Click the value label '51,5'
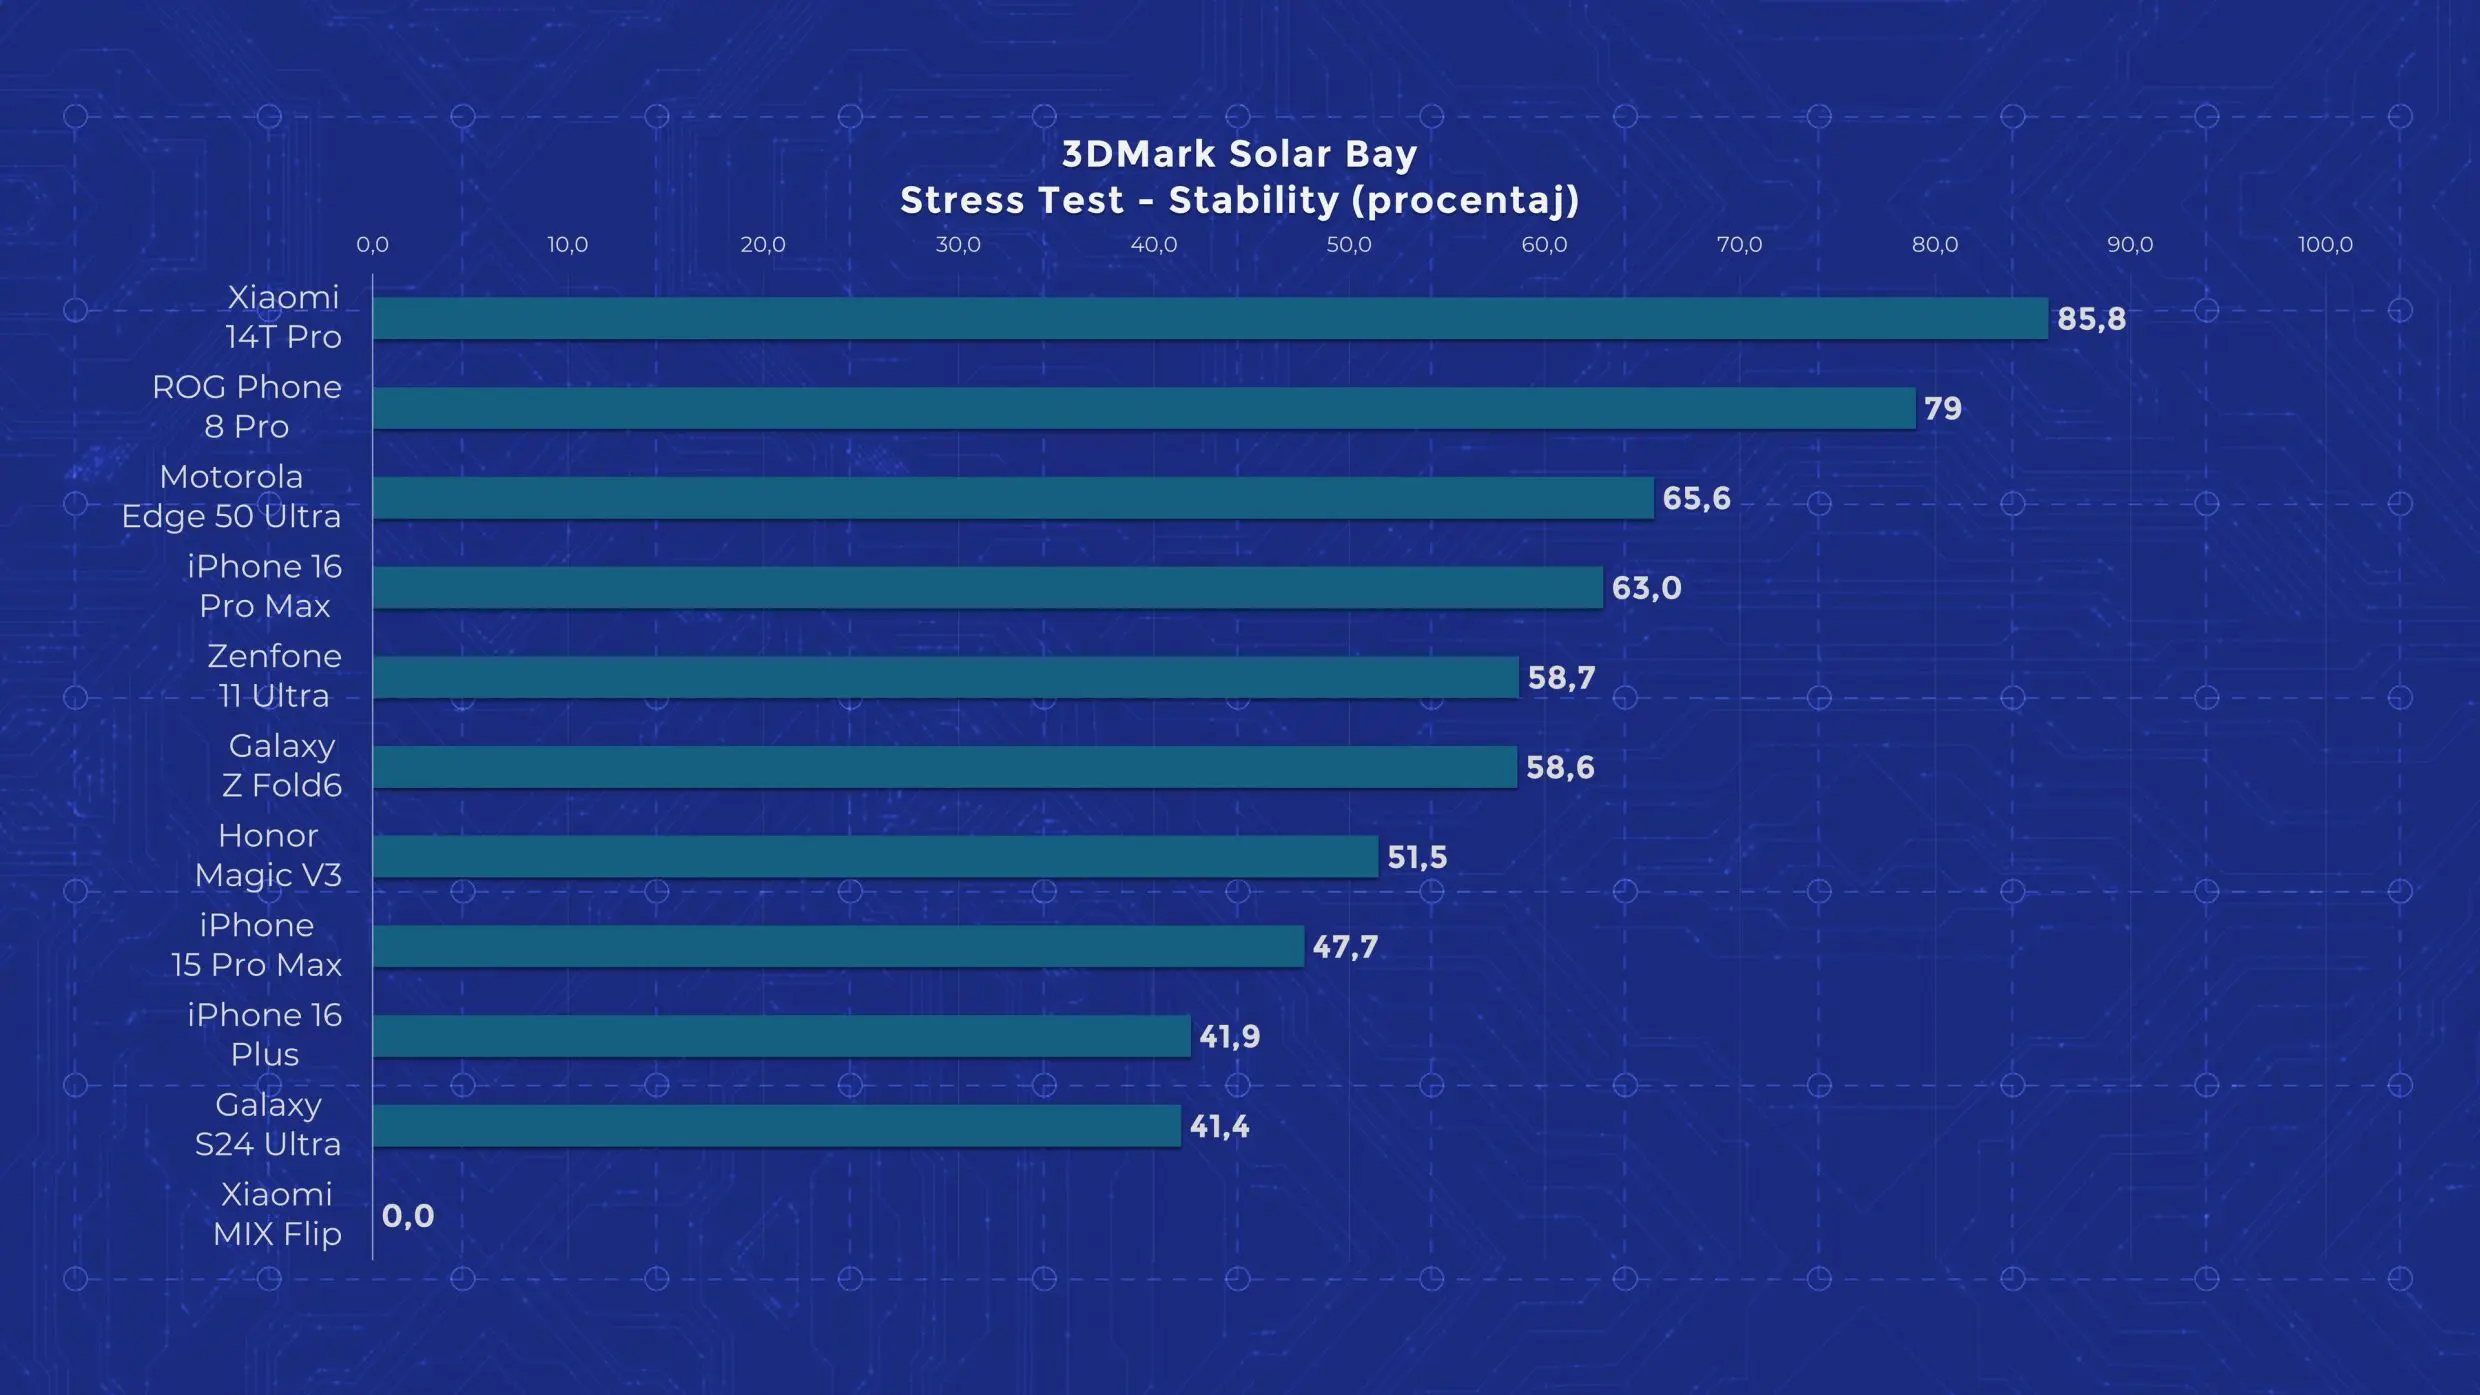2480x1395 pixels. [1417, 857]
